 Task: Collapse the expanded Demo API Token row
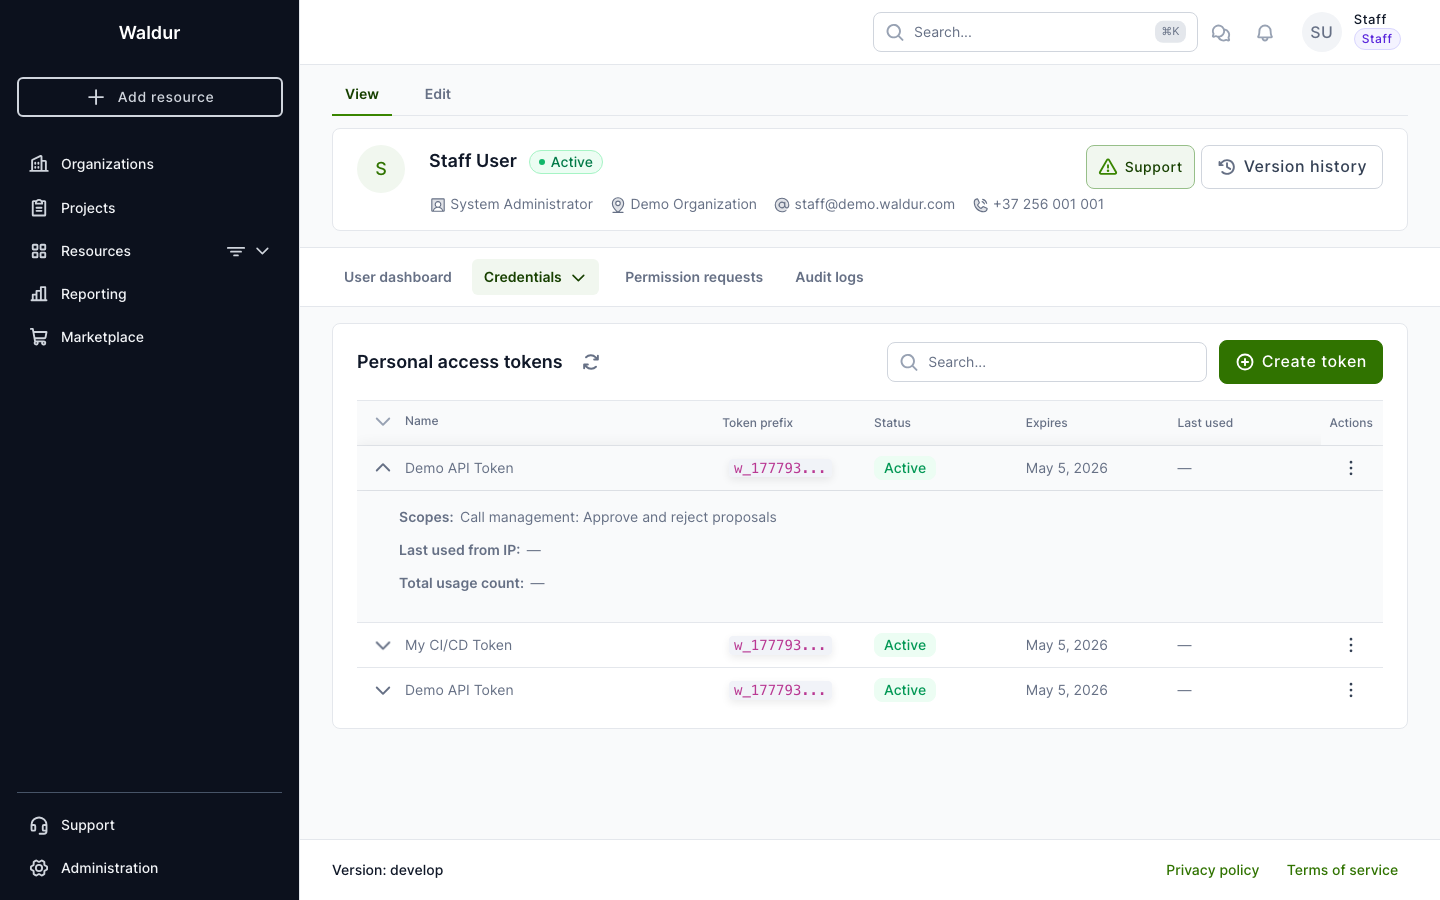tap(383, 468)
